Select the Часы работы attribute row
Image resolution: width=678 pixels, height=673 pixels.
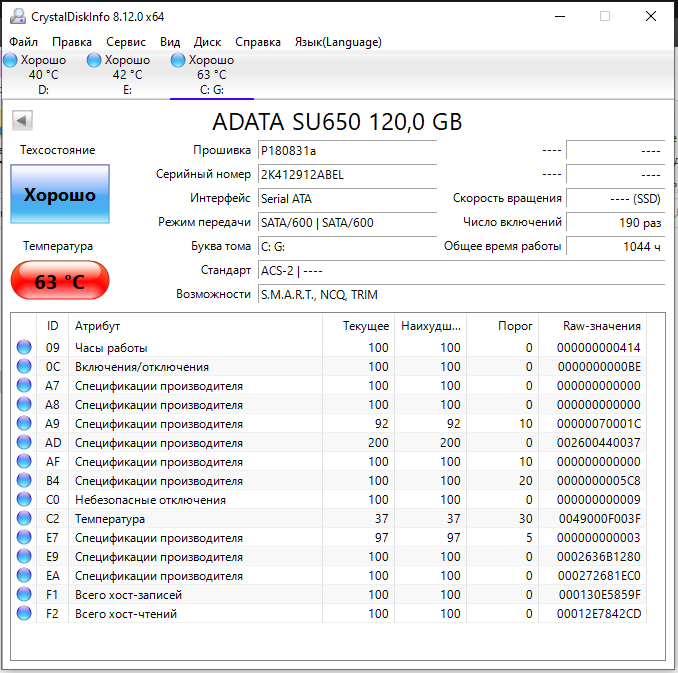[329, 347]
